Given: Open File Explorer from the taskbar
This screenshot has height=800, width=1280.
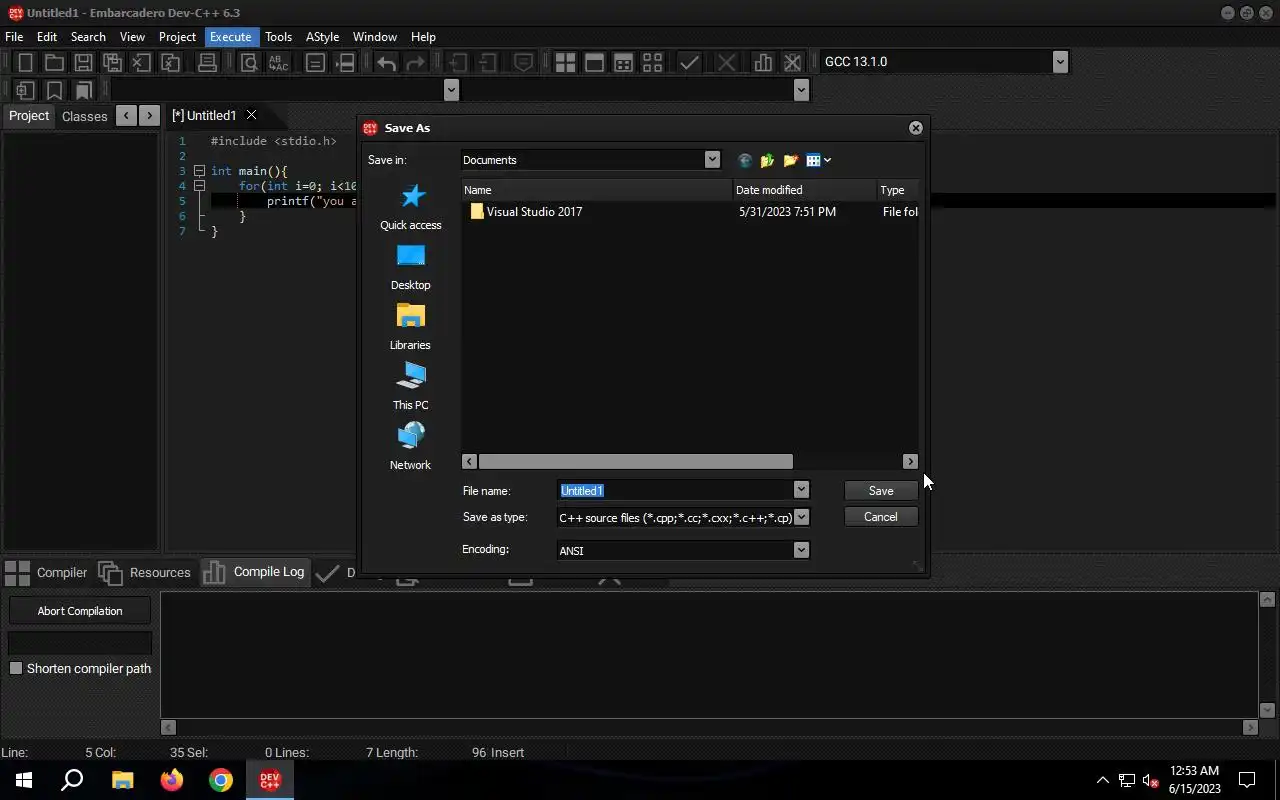Looking at the screenshot, I should pyautogui.click(x=122, y=780).
